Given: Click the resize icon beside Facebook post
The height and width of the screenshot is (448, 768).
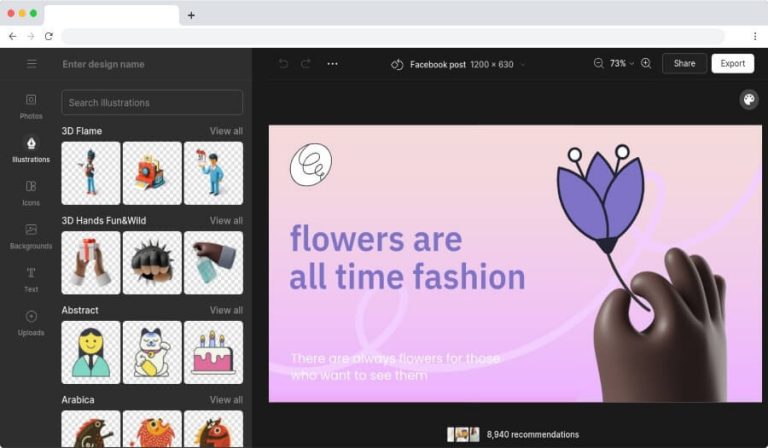Looking at the screenshot, I should pos(397,64).
